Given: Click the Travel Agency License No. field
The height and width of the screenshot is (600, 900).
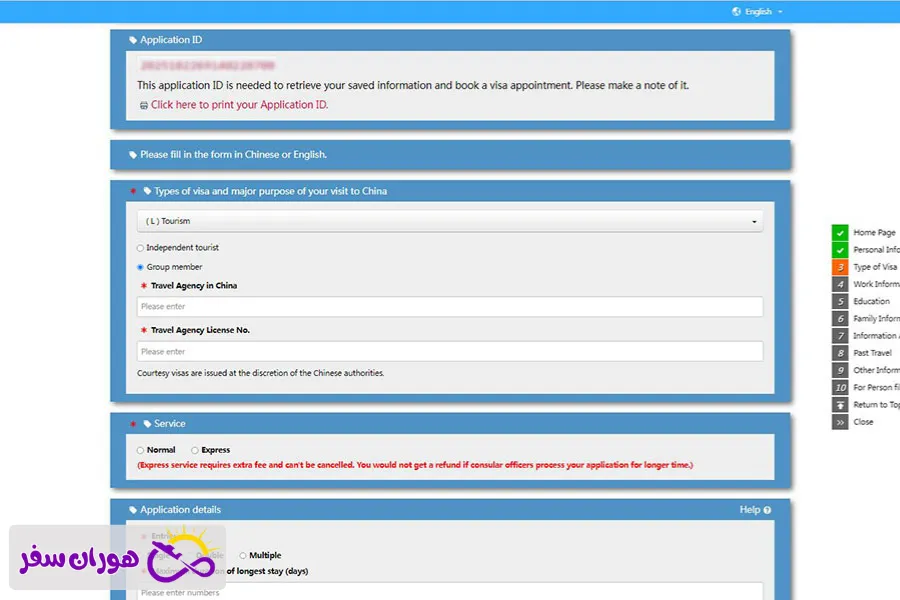Looking at the screenshot, I should click(449, 352).
